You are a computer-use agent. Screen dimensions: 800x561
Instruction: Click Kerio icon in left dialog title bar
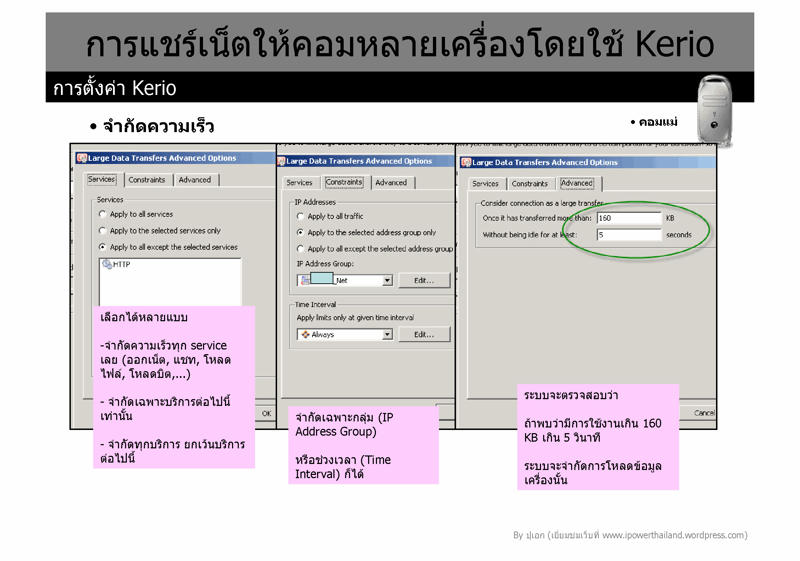coord(82,158)
